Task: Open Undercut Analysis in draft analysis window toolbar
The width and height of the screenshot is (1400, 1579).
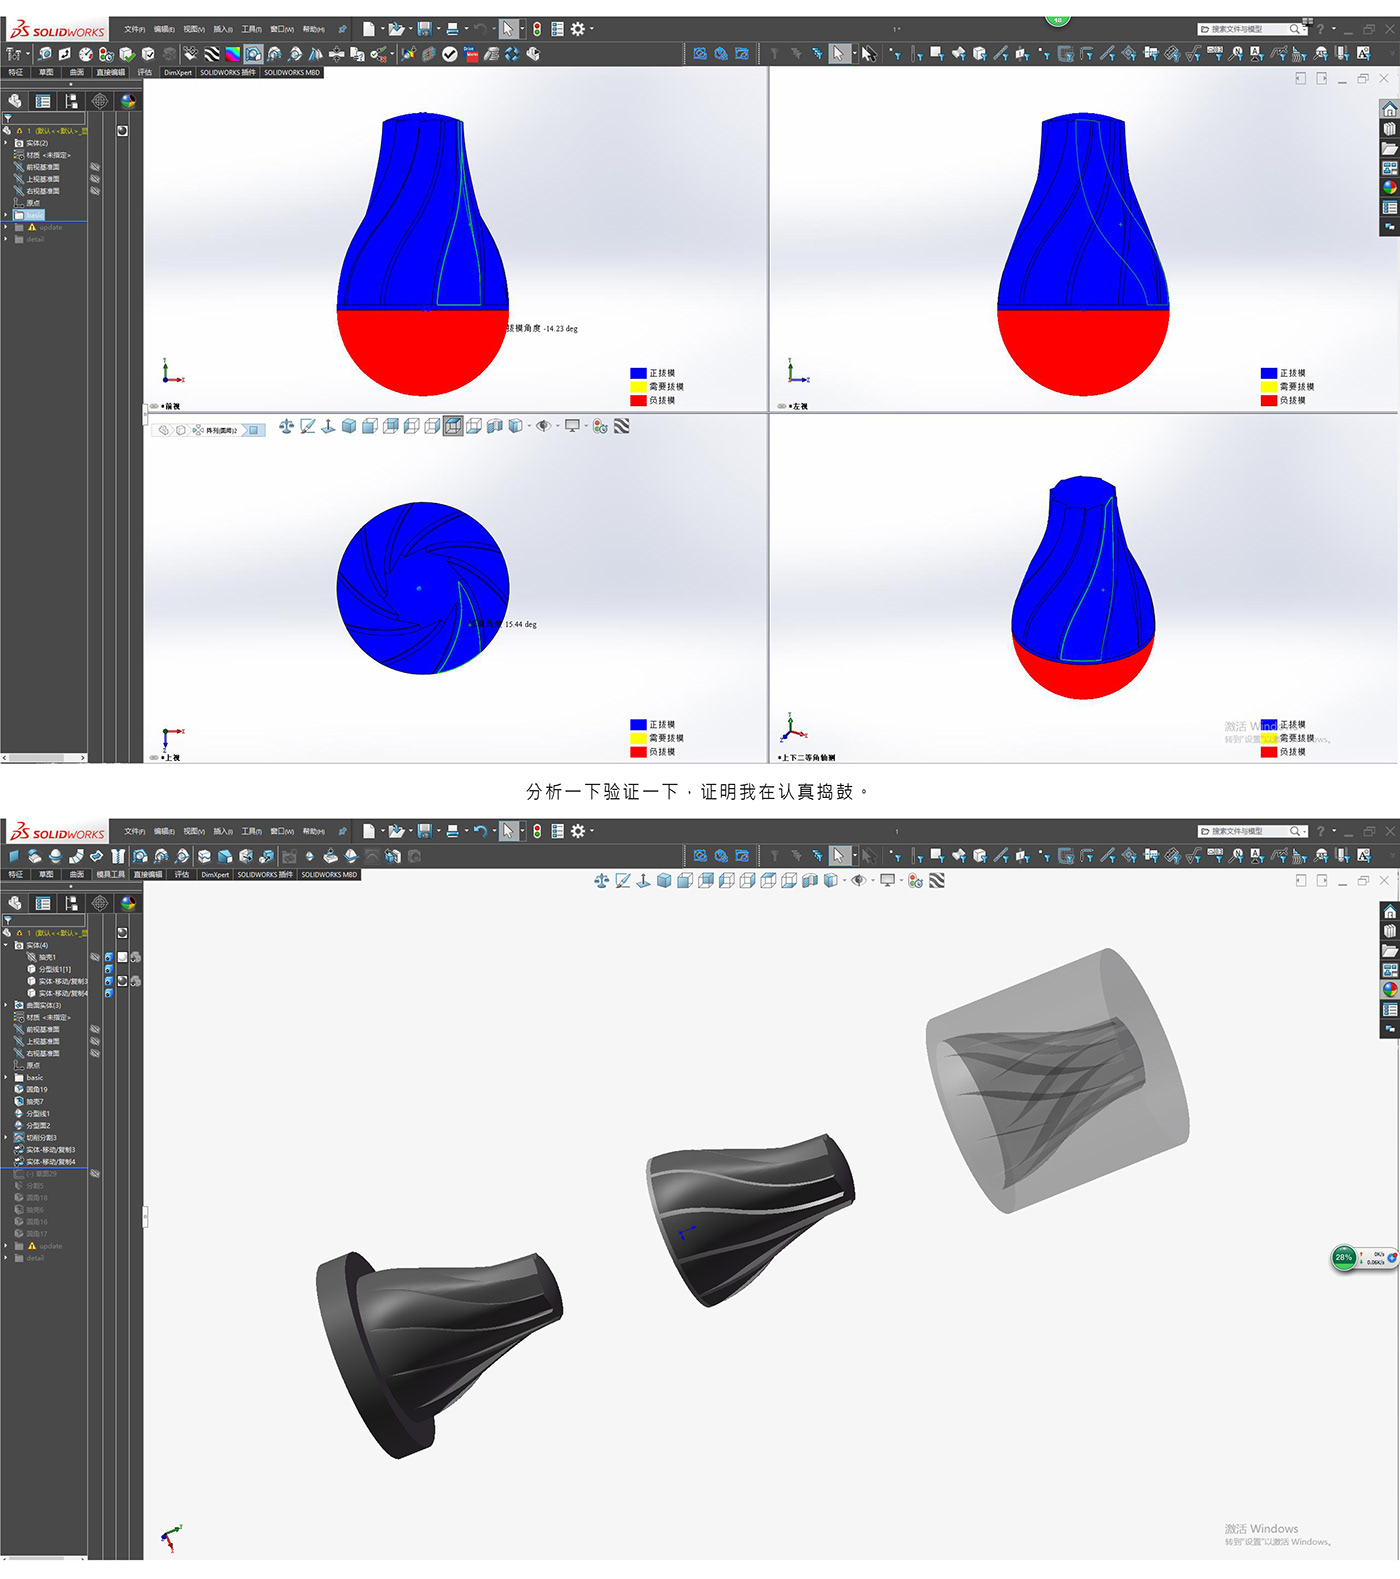Action: pos(274,54)
